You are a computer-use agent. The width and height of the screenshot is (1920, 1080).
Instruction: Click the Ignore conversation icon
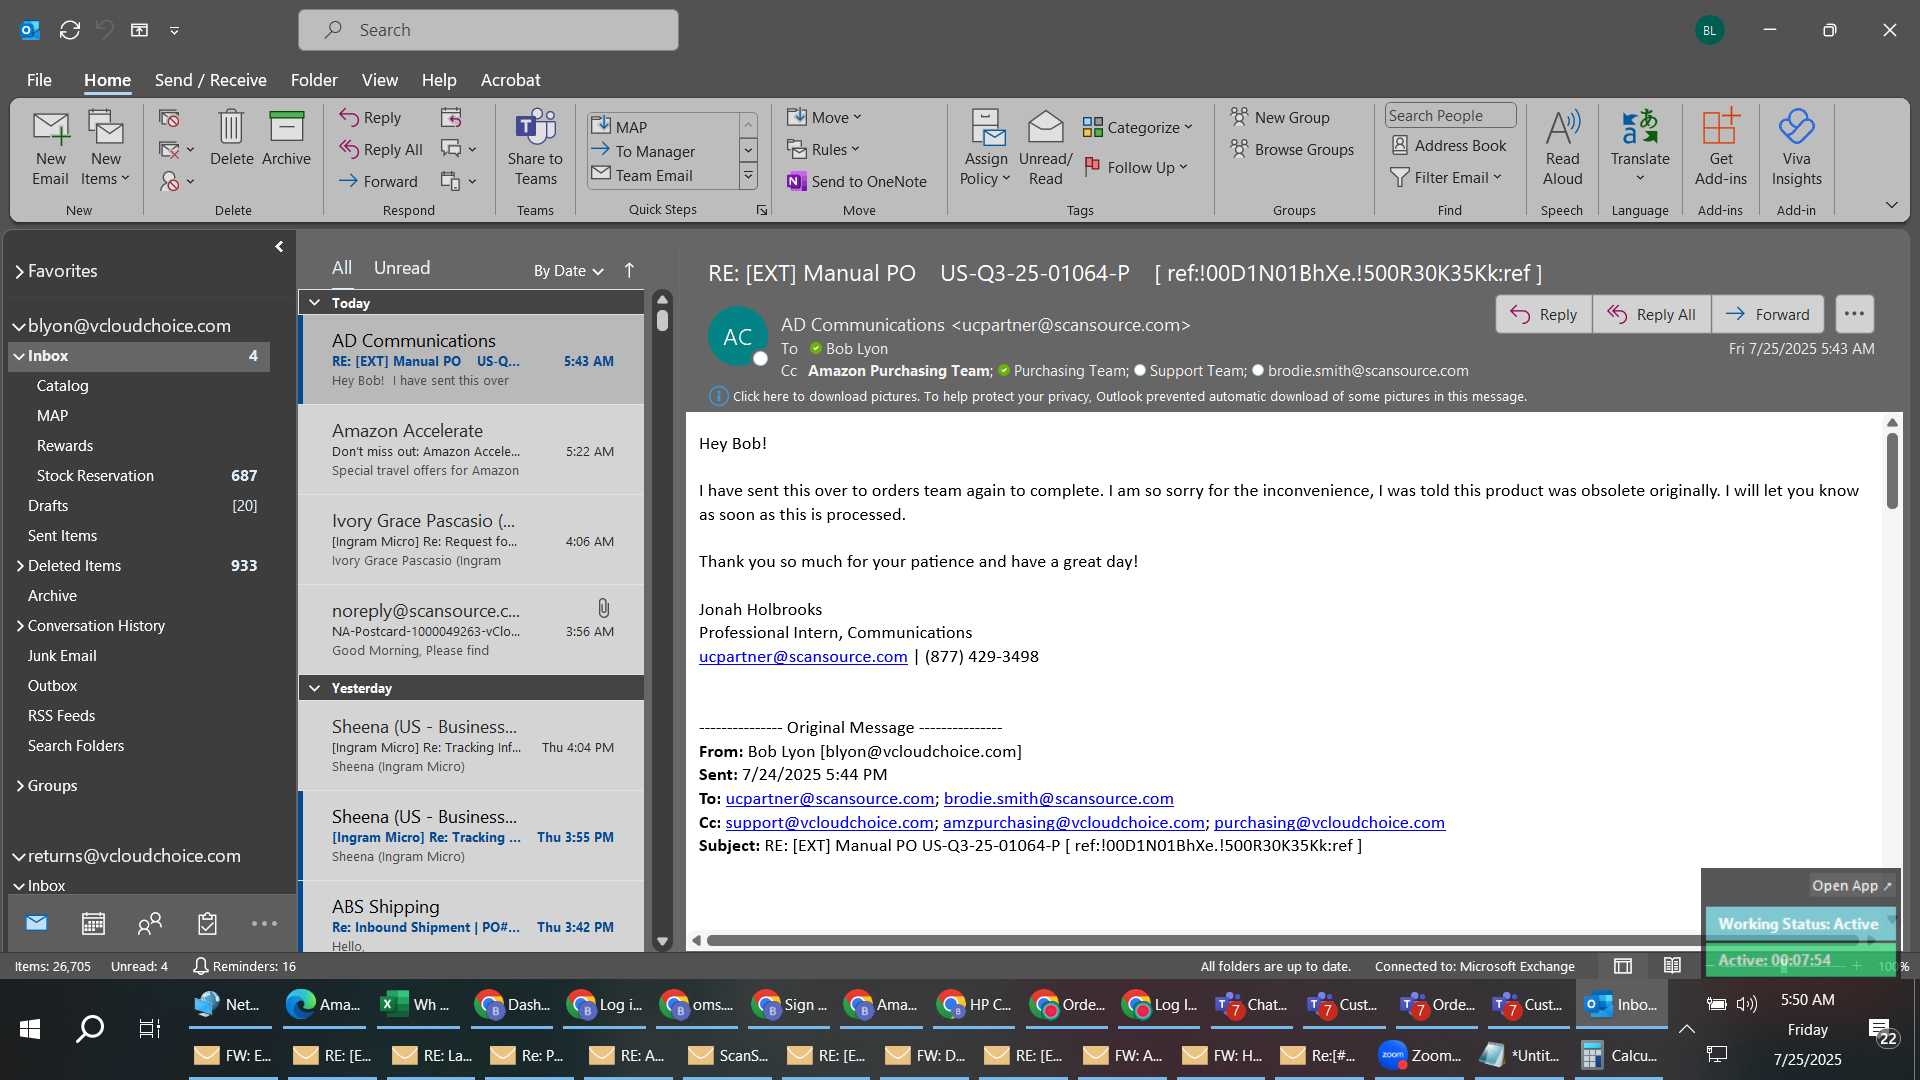tap(169, 118)
